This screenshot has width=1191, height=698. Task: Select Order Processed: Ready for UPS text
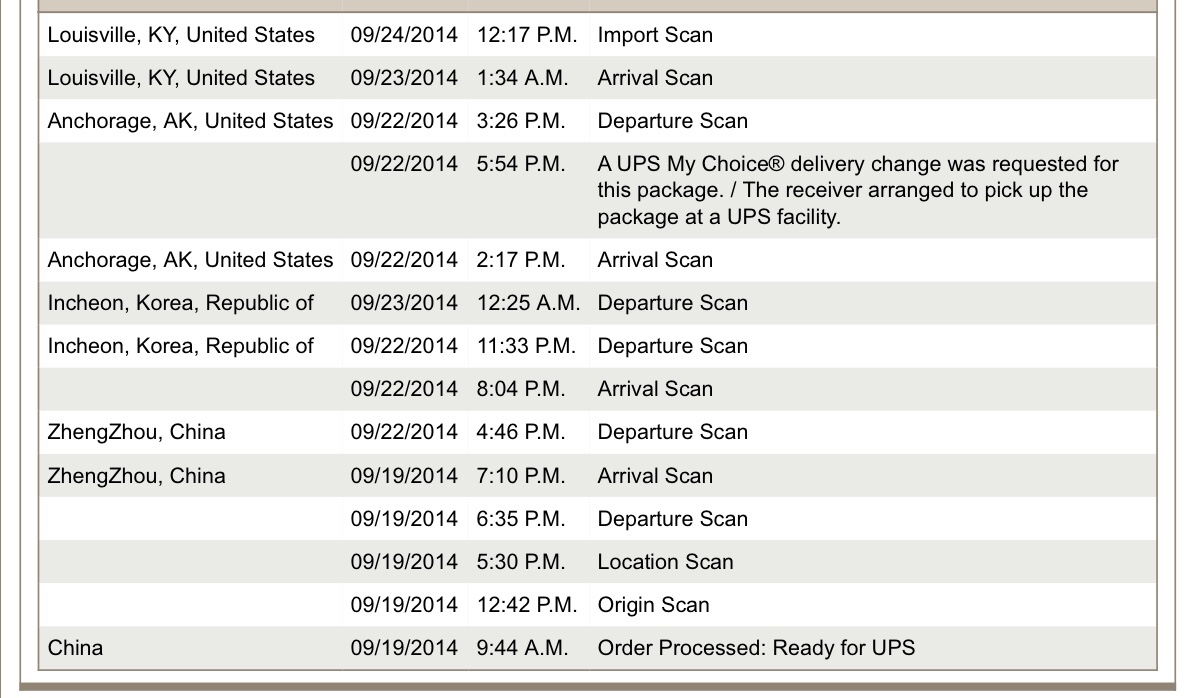(756, 648)
